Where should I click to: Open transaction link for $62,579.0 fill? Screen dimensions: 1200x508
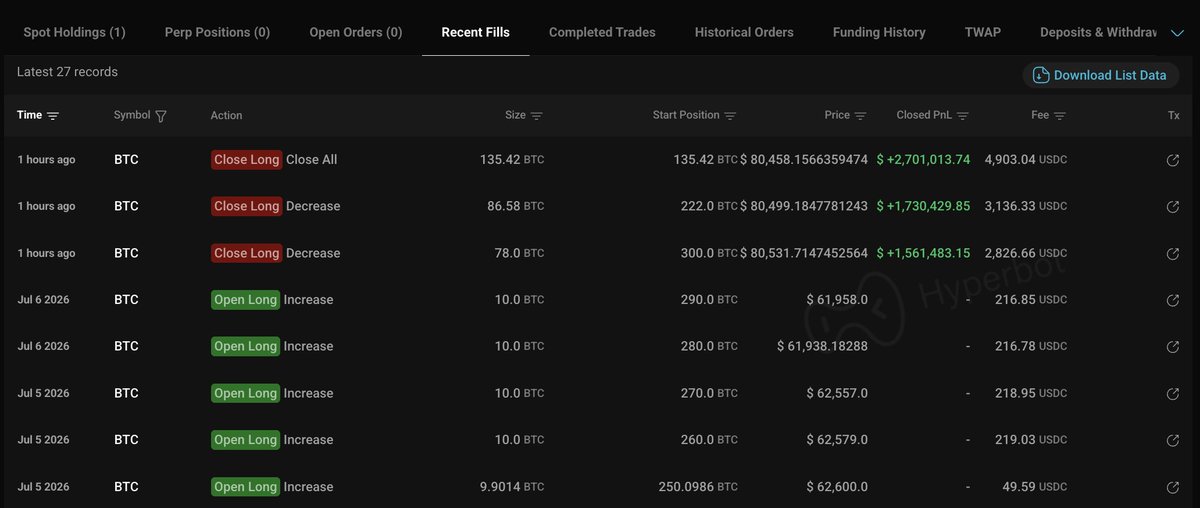(1173, 440)
